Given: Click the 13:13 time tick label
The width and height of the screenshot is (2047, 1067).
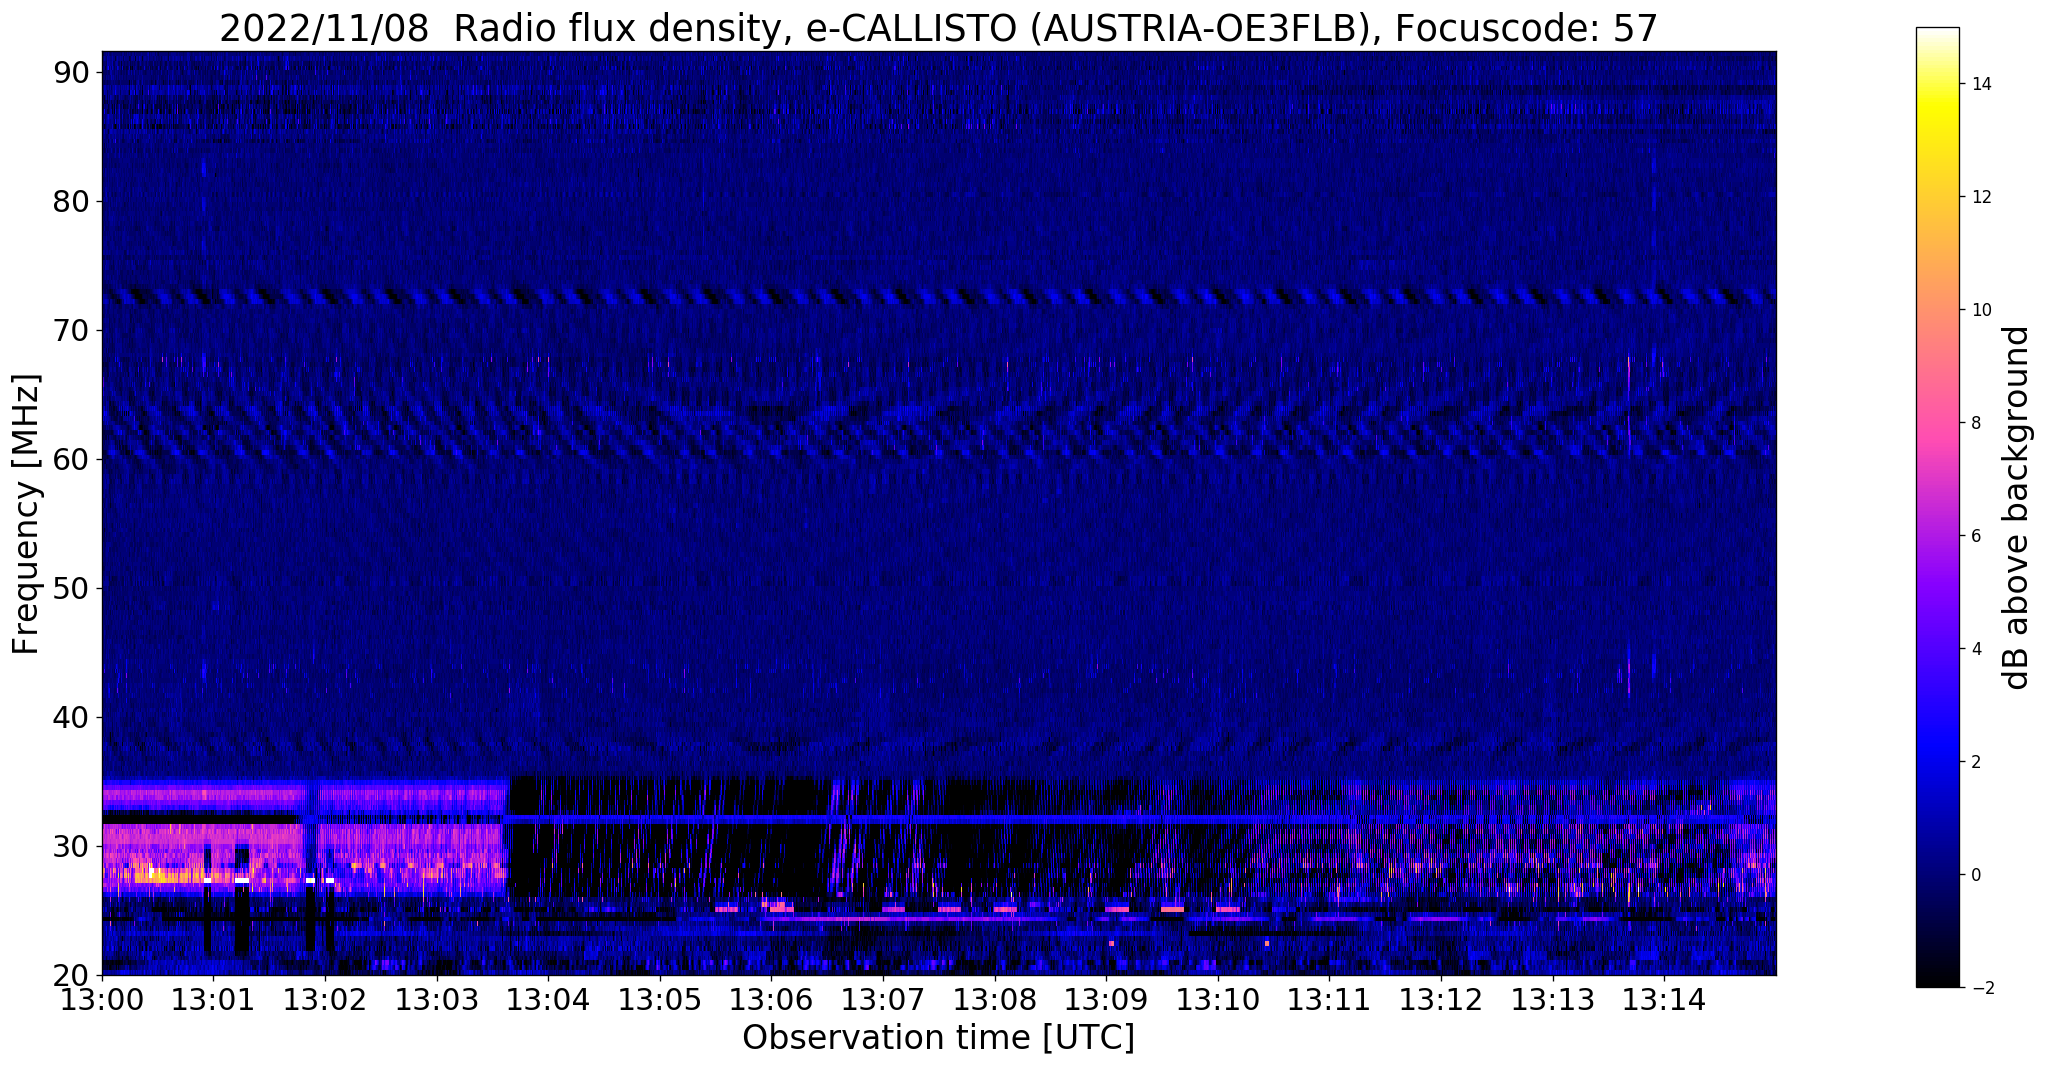Looking at the screenshot, I should pos(1552,999).
